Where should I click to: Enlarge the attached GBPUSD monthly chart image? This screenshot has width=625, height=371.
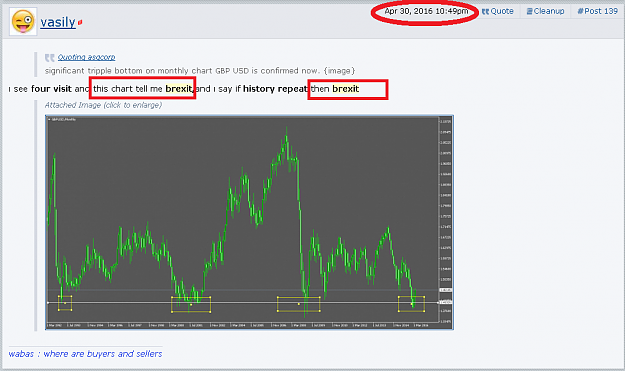(x=250, y=222)
